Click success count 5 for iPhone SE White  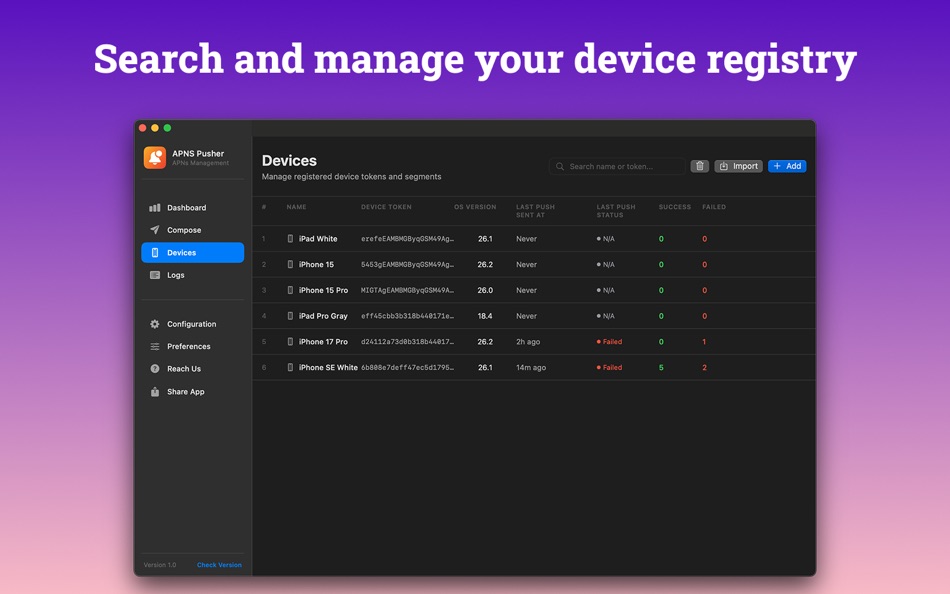tap(661, 367)
